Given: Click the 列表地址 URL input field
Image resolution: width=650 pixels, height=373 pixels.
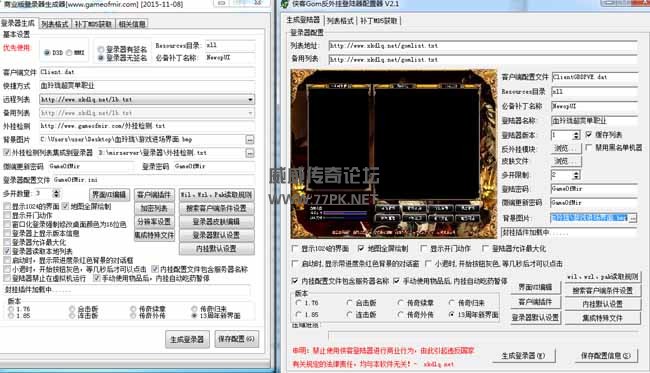Looking at the screenshot, I should point(483,46).
